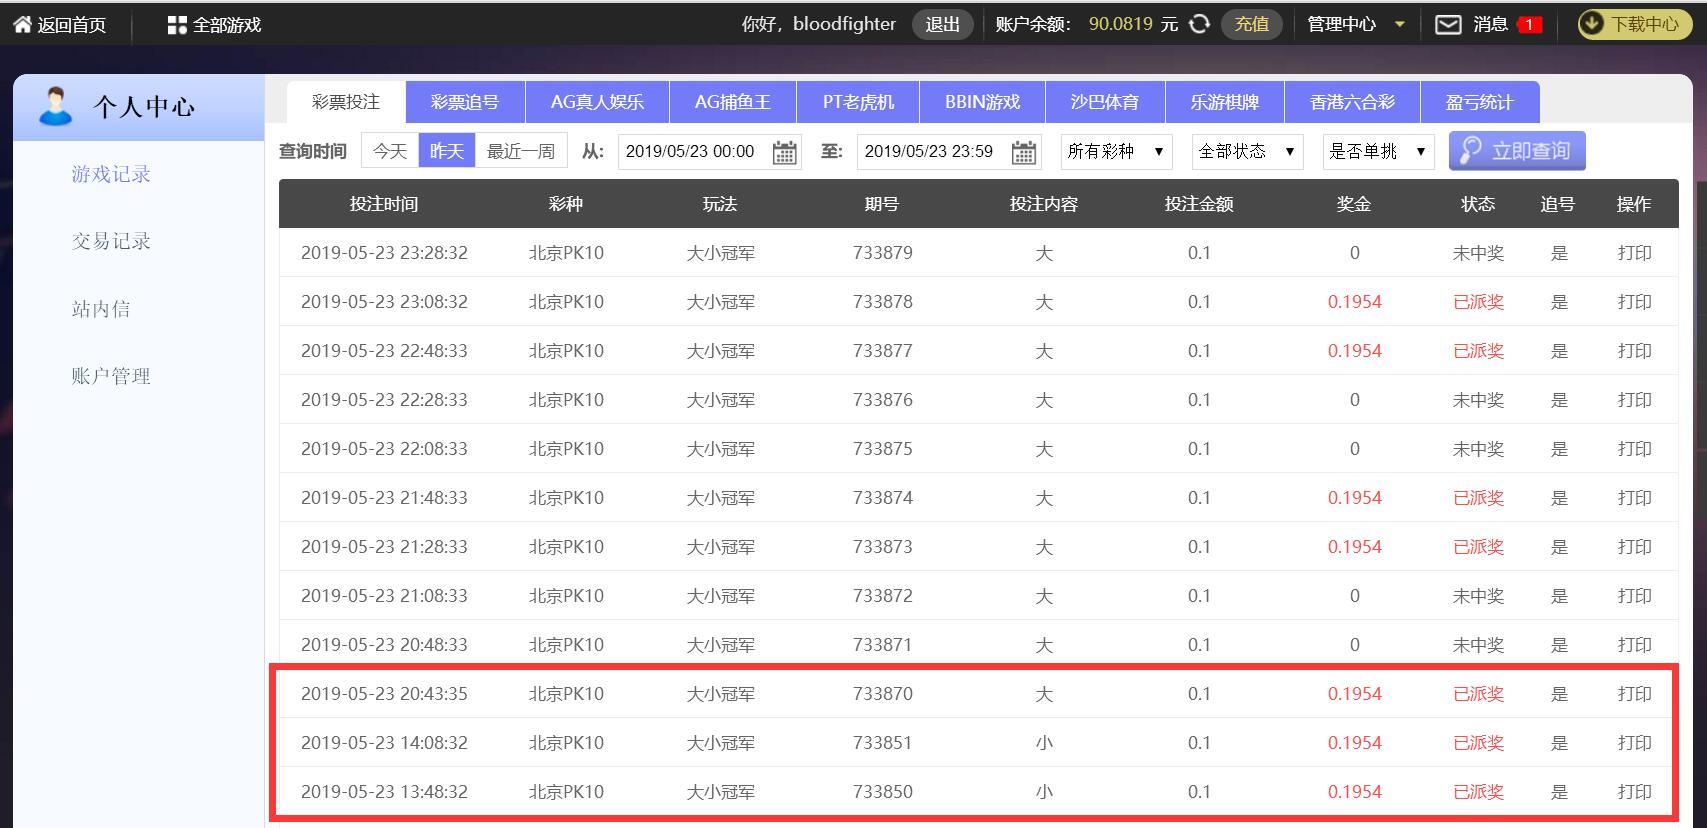Viewport: 1707px width, 828px height.
Task: Open the 所有彩种 lottery type dropdown
Action: (x=1116, y=151)
